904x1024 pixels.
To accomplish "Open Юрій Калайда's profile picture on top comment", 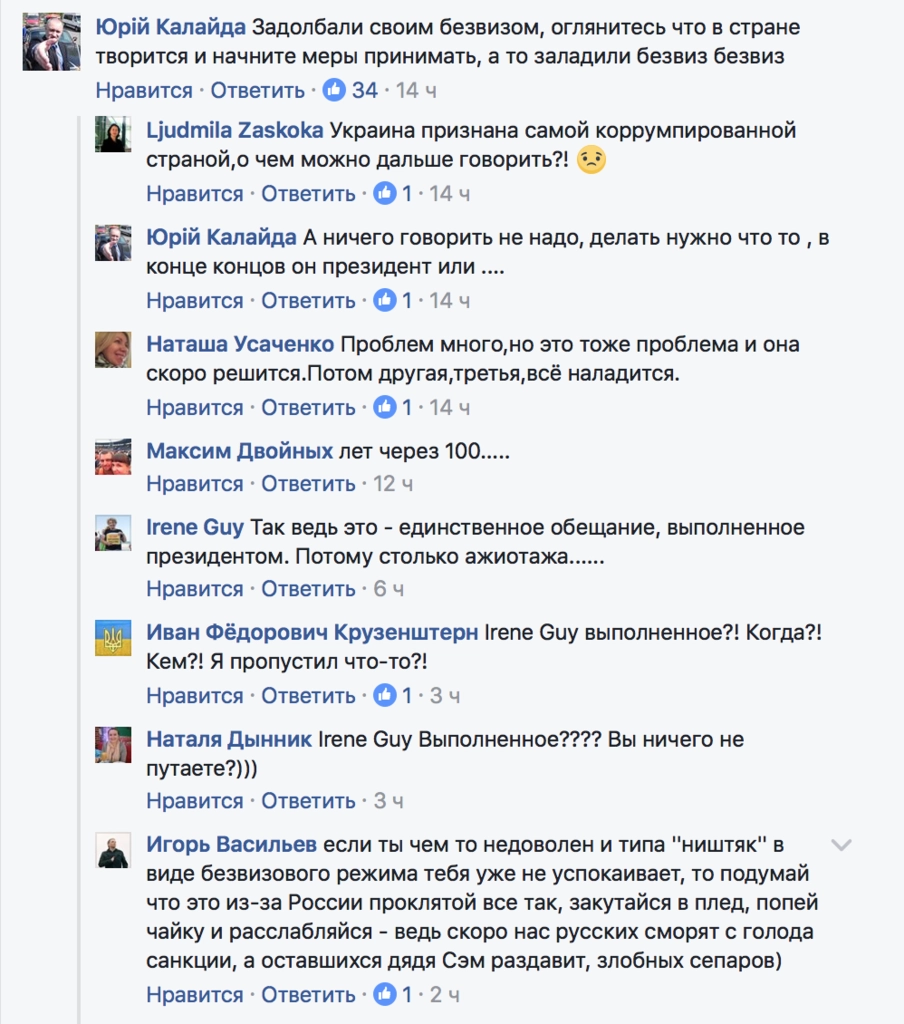I will pyautogui.click(x=51, y=43).
